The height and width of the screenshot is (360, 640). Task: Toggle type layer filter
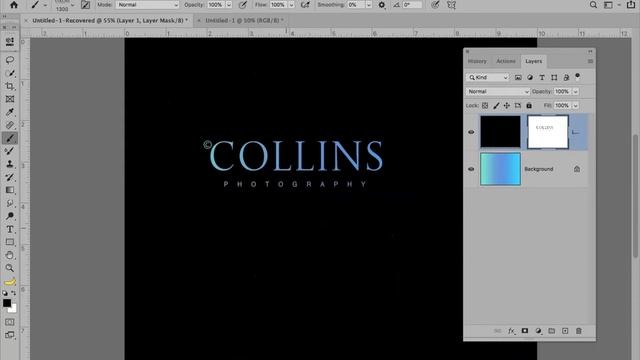(x=542, y=77)
